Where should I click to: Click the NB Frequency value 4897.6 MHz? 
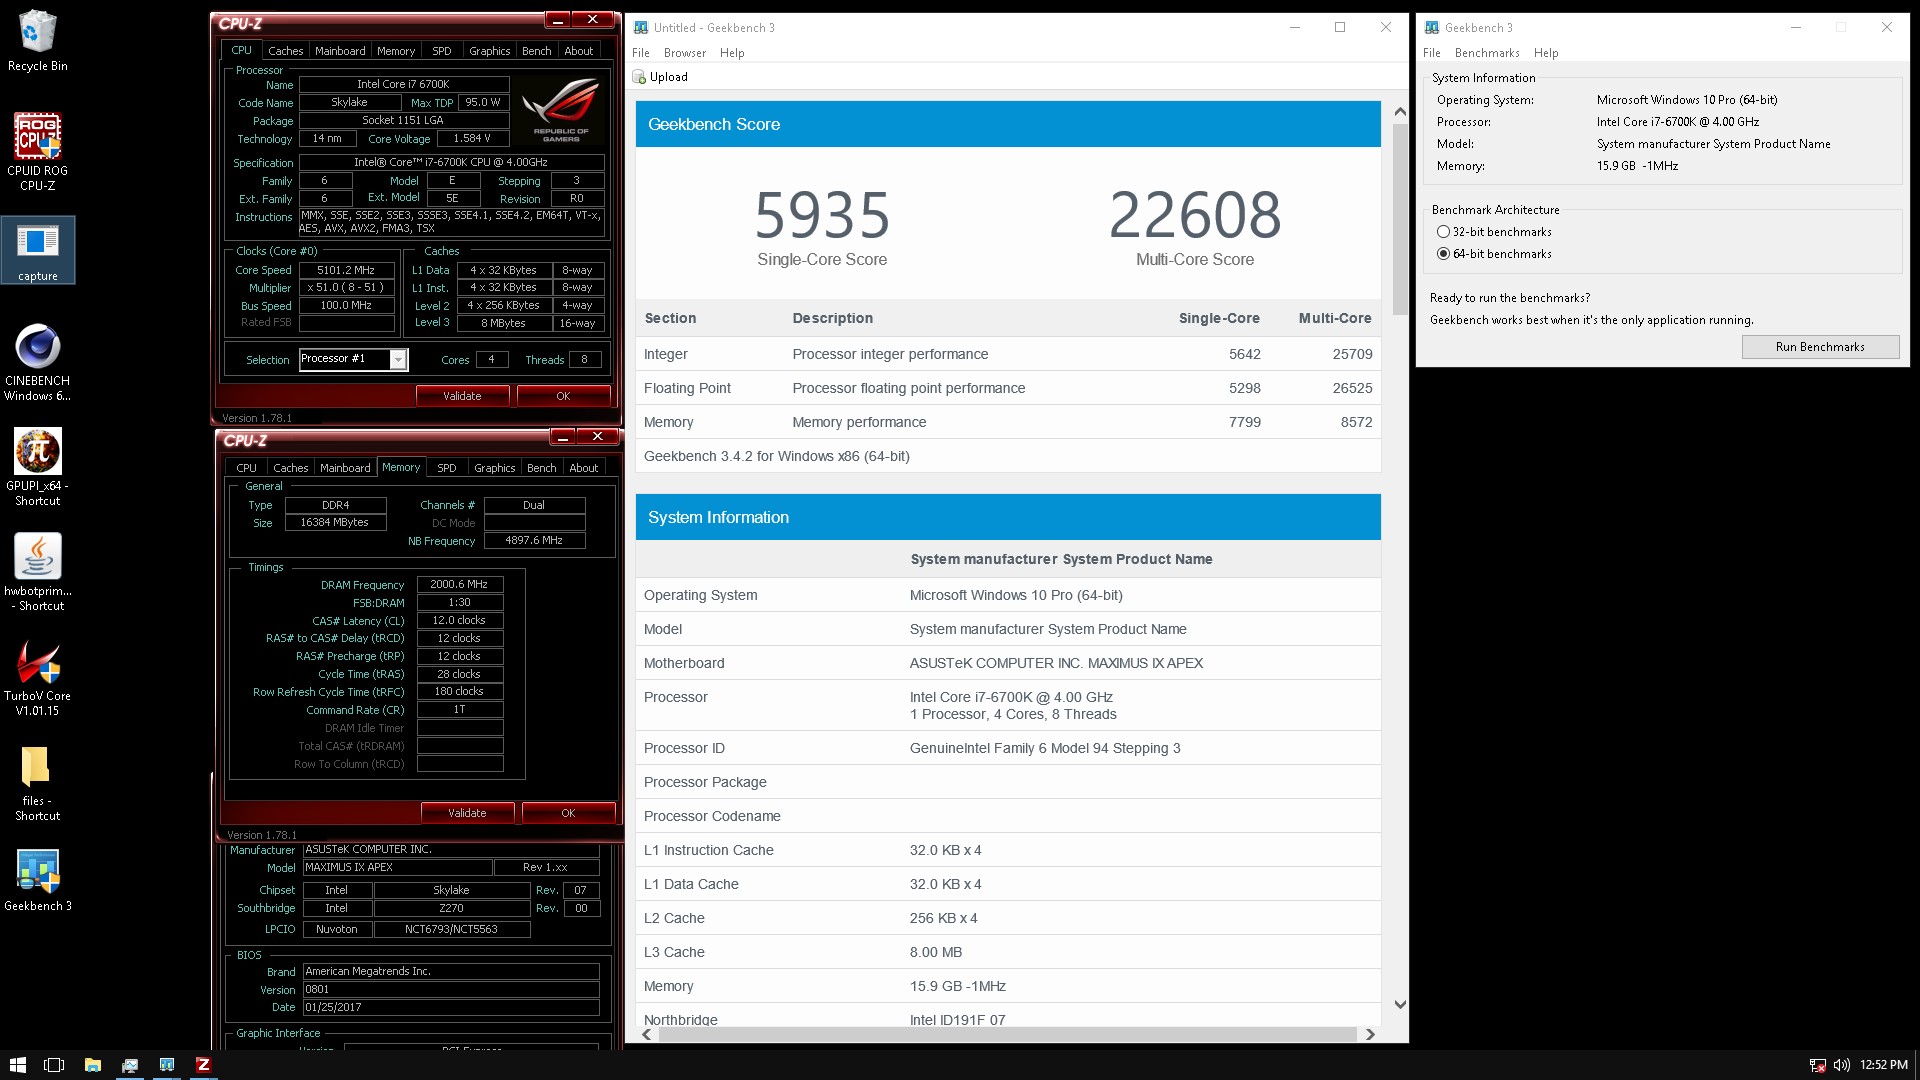pyautogui.click(x=534, y=540)
